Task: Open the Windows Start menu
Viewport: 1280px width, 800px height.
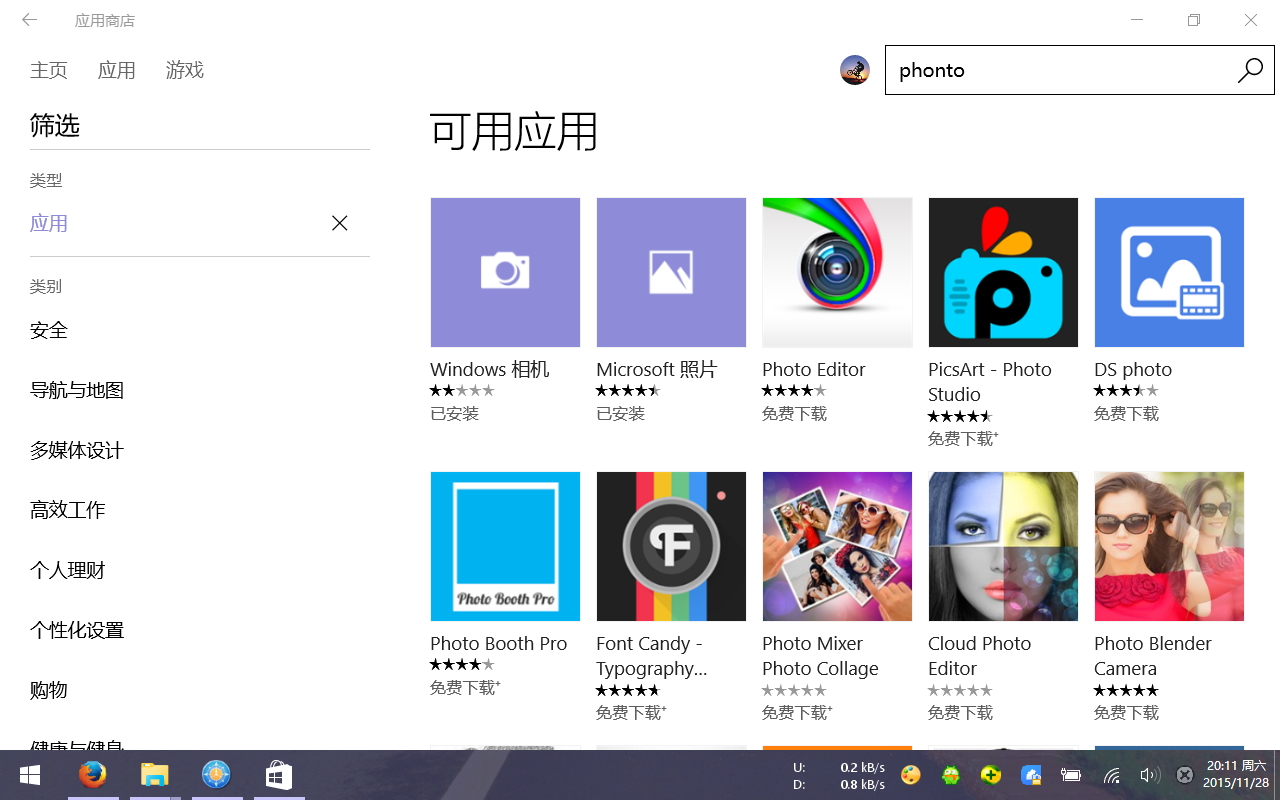Action: tap(30, 775)
